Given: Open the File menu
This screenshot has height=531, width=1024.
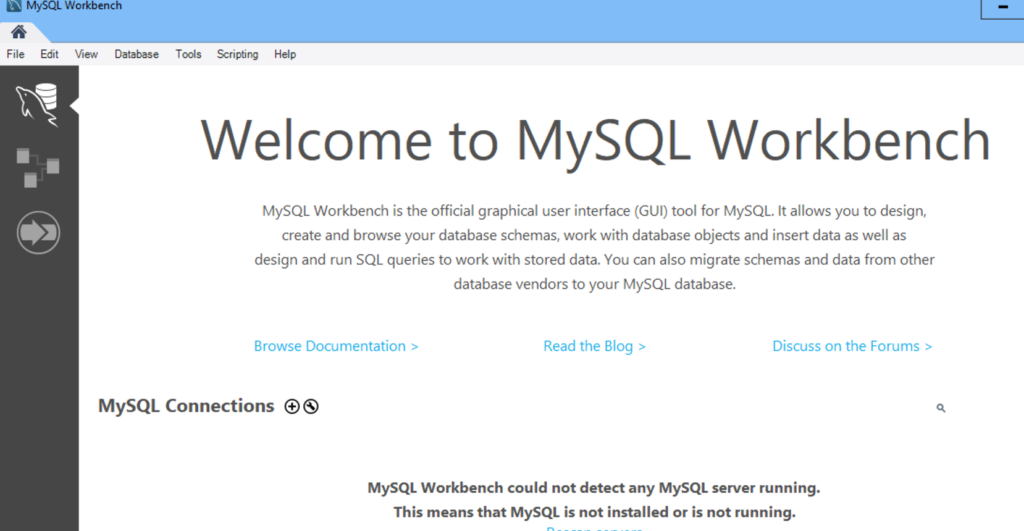Looking at the screenshot, I should point(16,54).
